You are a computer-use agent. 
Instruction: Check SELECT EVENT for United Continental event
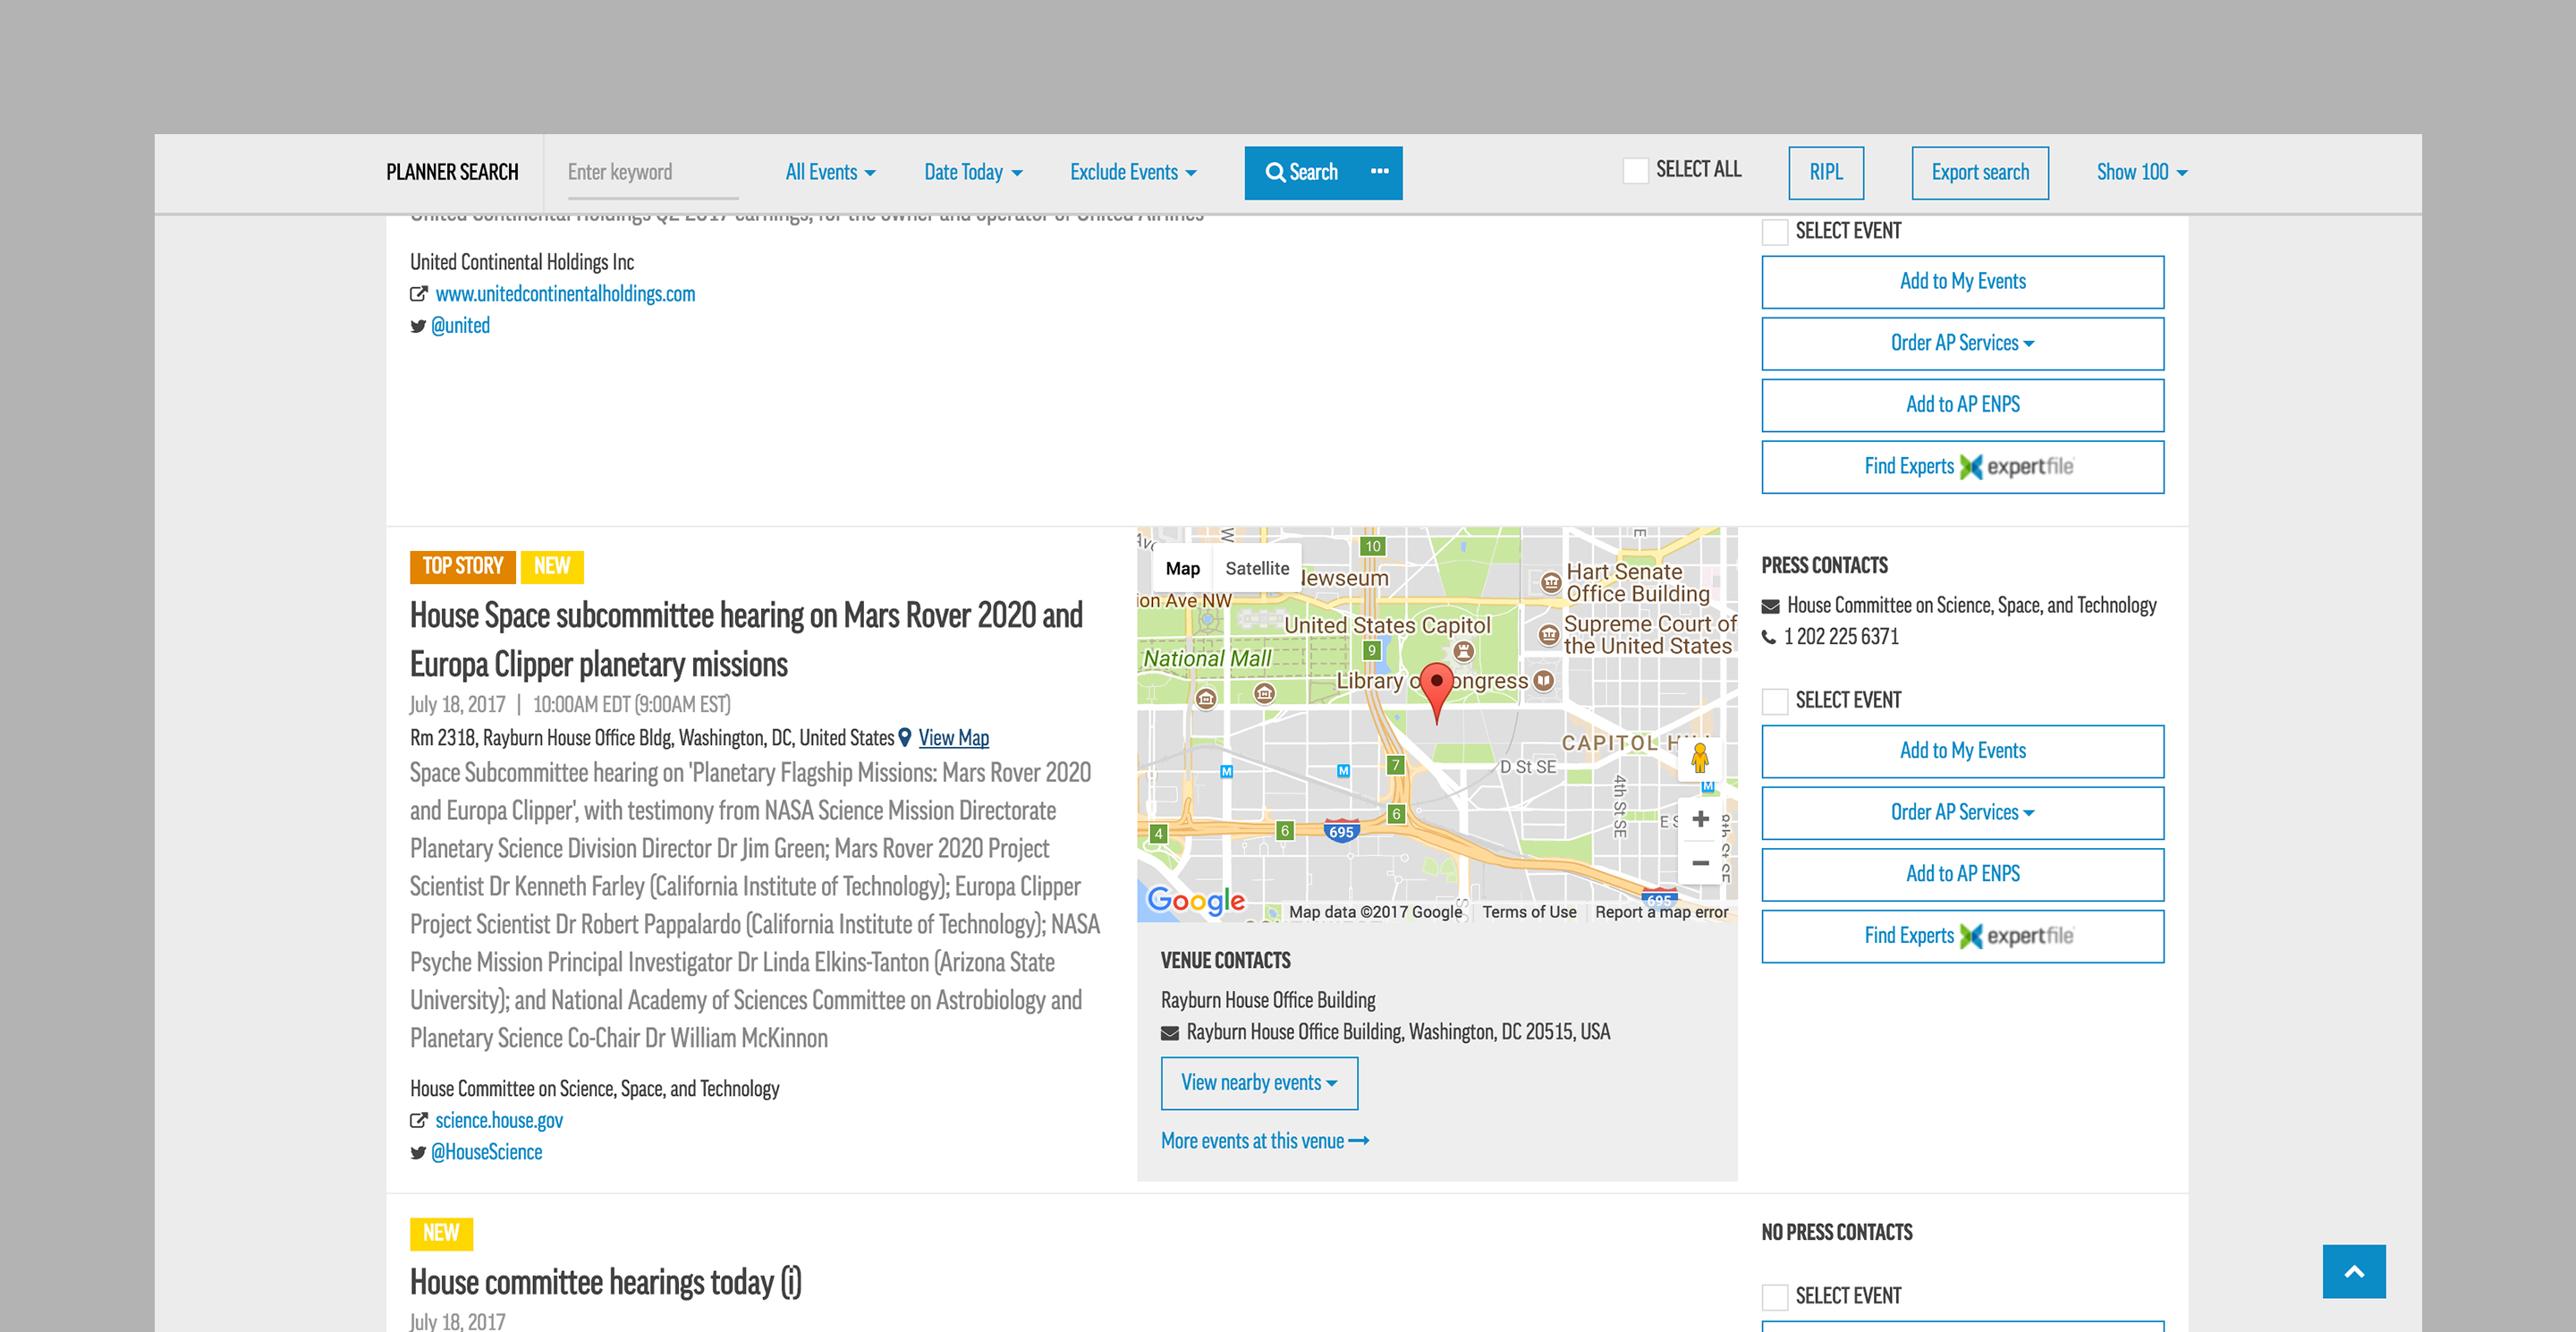pyautogui.click(x=1775, y=232)
